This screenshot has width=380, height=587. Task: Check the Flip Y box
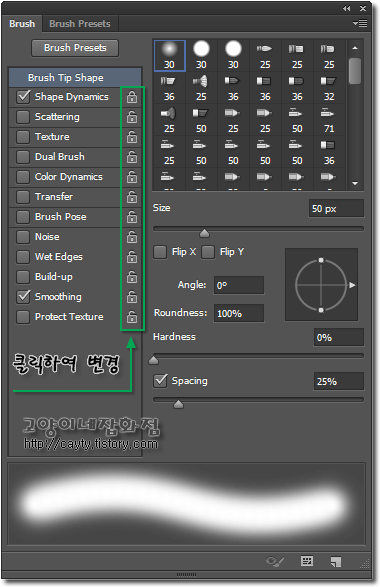click(x=208, y=252)
